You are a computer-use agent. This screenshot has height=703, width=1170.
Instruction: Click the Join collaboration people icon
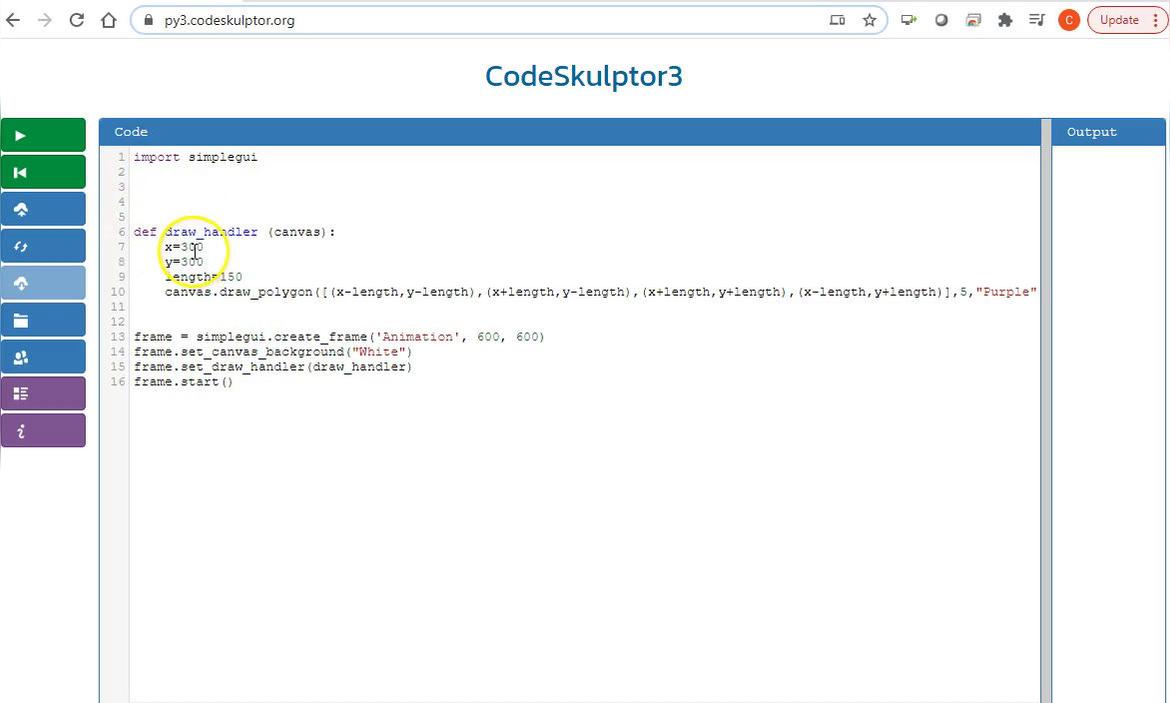43,357
